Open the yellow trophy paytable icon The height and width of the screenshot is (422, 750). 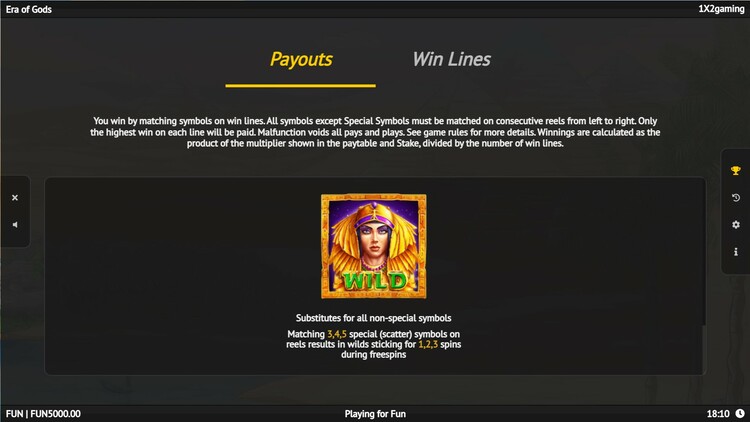[x=736, y=171]
